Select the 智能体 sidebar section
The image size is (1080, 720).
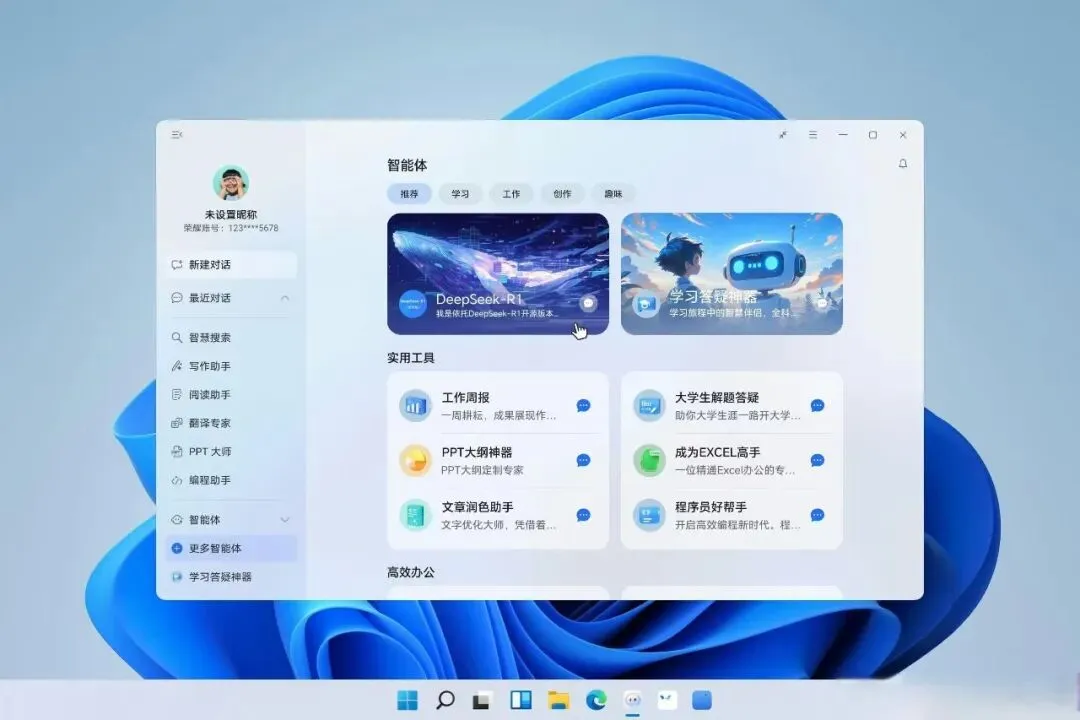231,520
